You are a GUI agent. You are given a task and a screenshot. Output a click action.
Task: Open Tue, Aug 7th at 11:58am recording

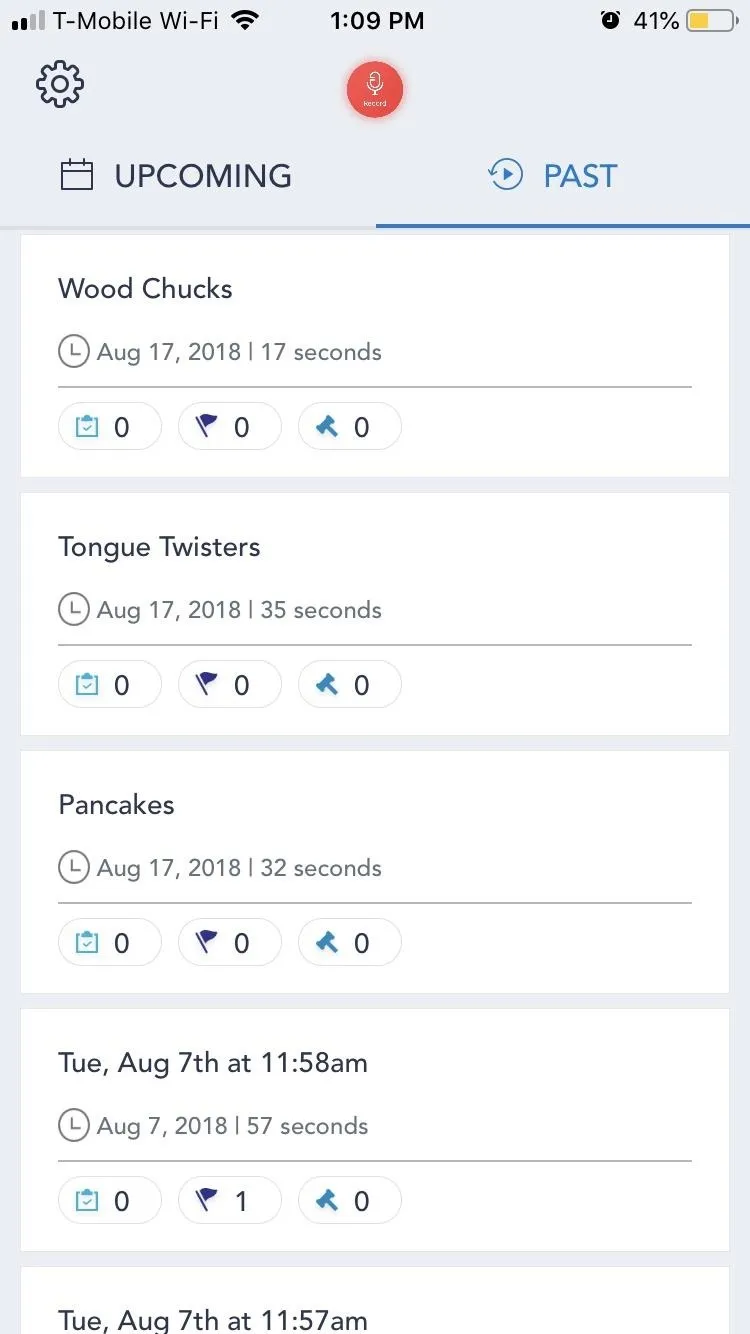(x=375, y=1130)
